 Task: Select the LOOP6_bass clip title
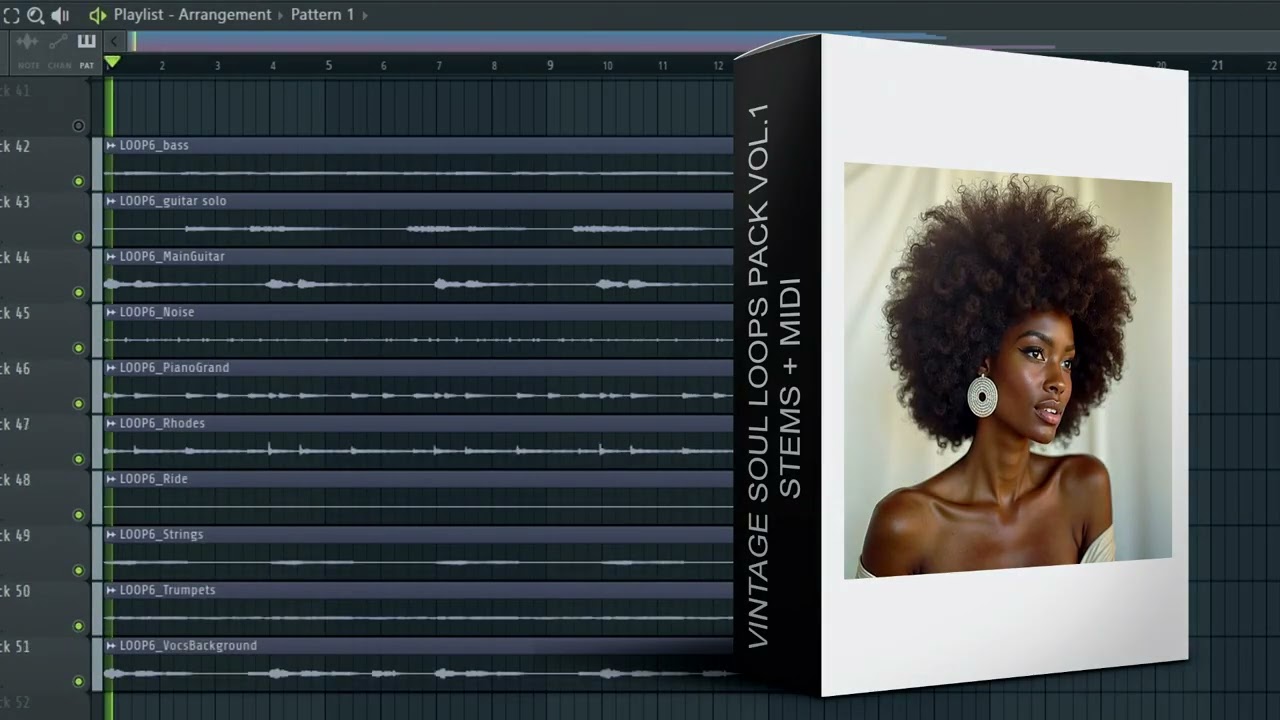pos(154,146)
